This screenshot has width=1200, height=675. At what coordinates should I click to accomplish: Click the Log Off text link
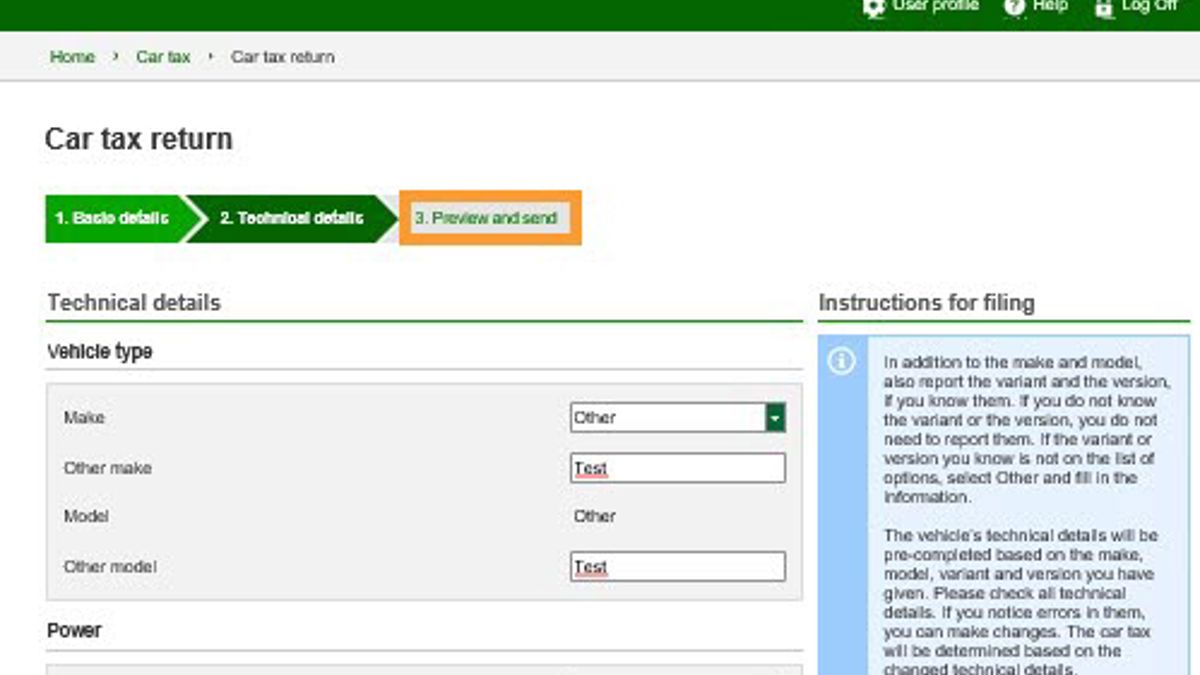(x=1150, y=6)
